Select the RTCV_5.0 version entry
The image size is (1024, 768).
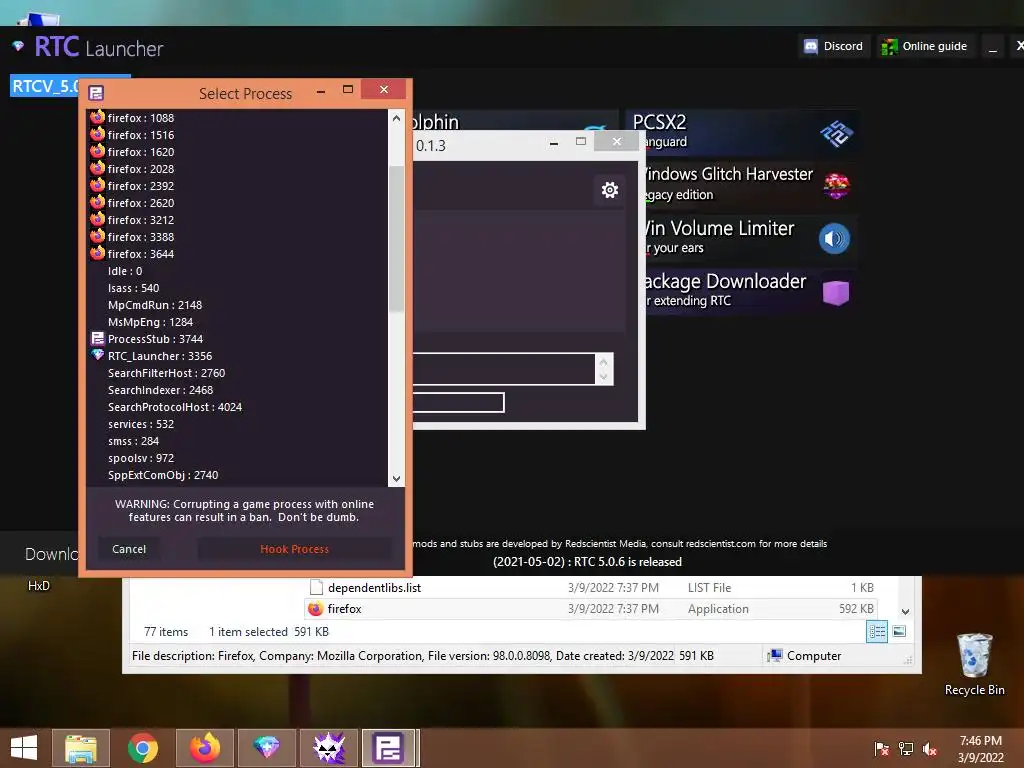44,86
